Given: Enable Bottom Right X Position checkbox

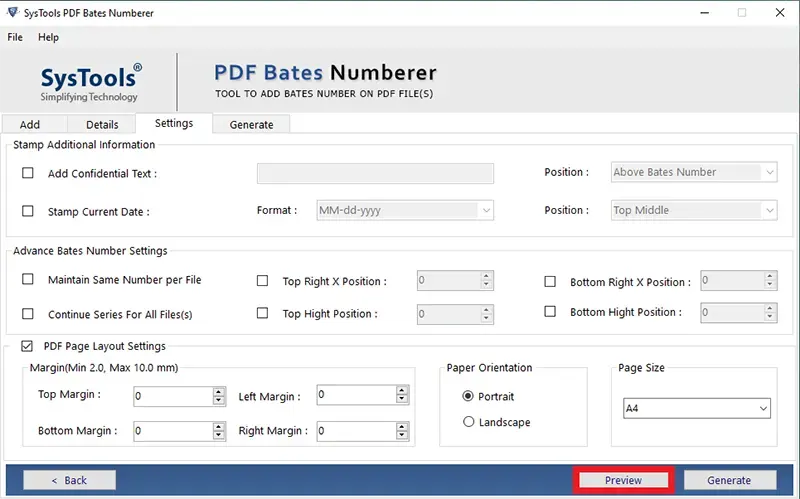Looking at the screenshot, I should [550, 282].
